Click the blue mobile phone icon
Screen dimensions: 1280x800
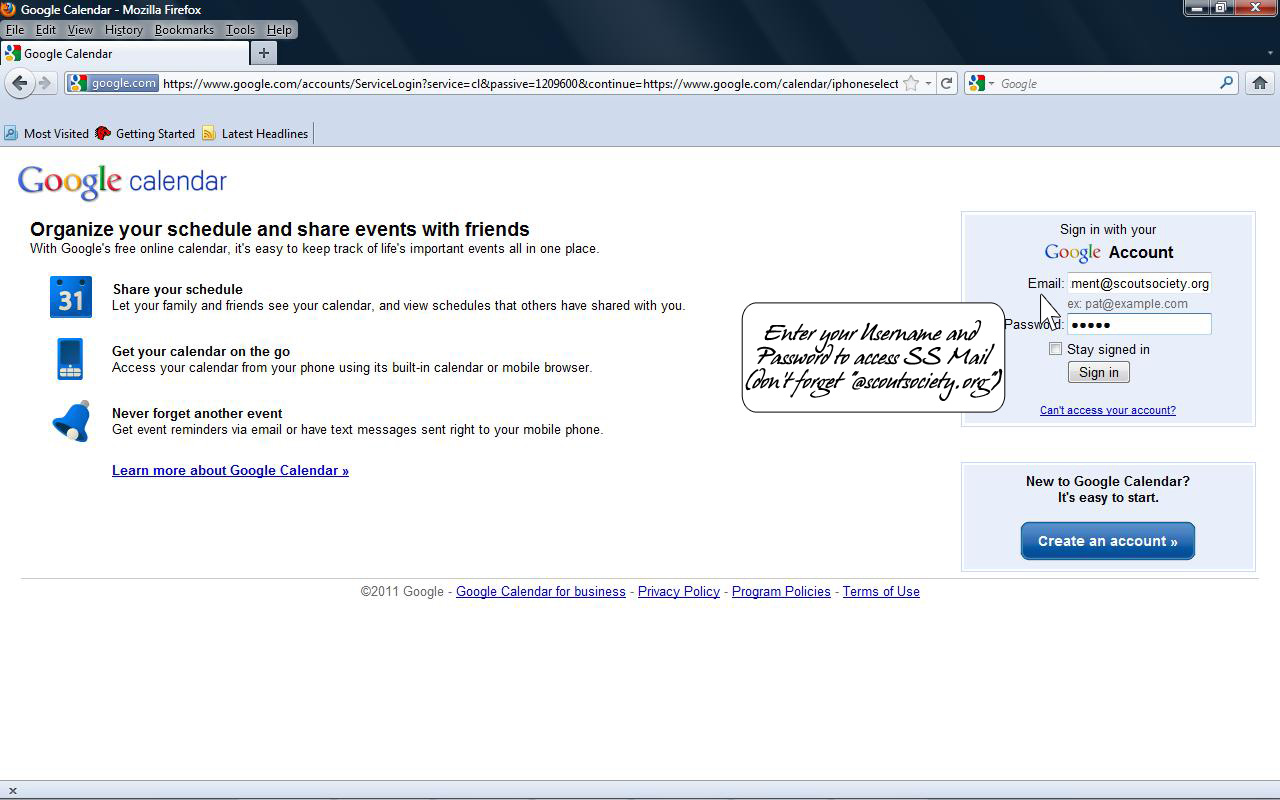pyautogui.click(x=70, y=359)
